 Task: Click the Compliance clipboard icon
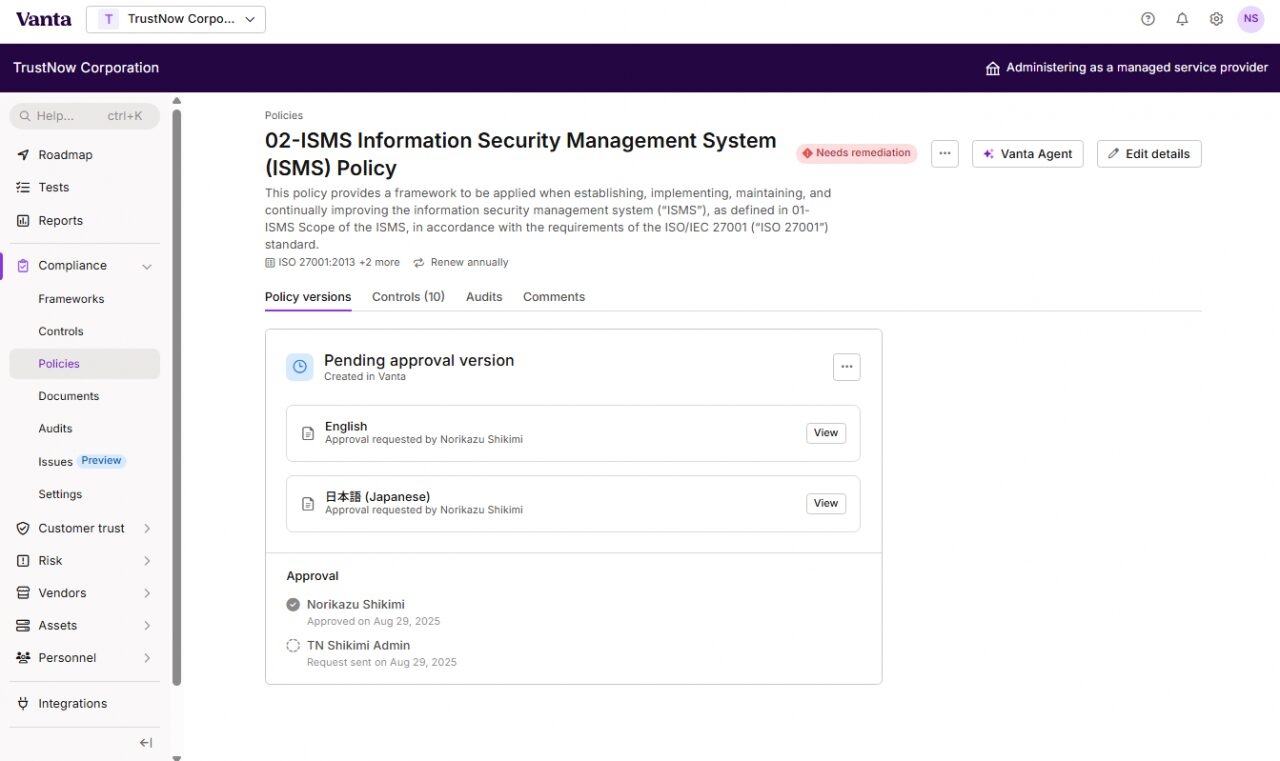coord(23,266)
